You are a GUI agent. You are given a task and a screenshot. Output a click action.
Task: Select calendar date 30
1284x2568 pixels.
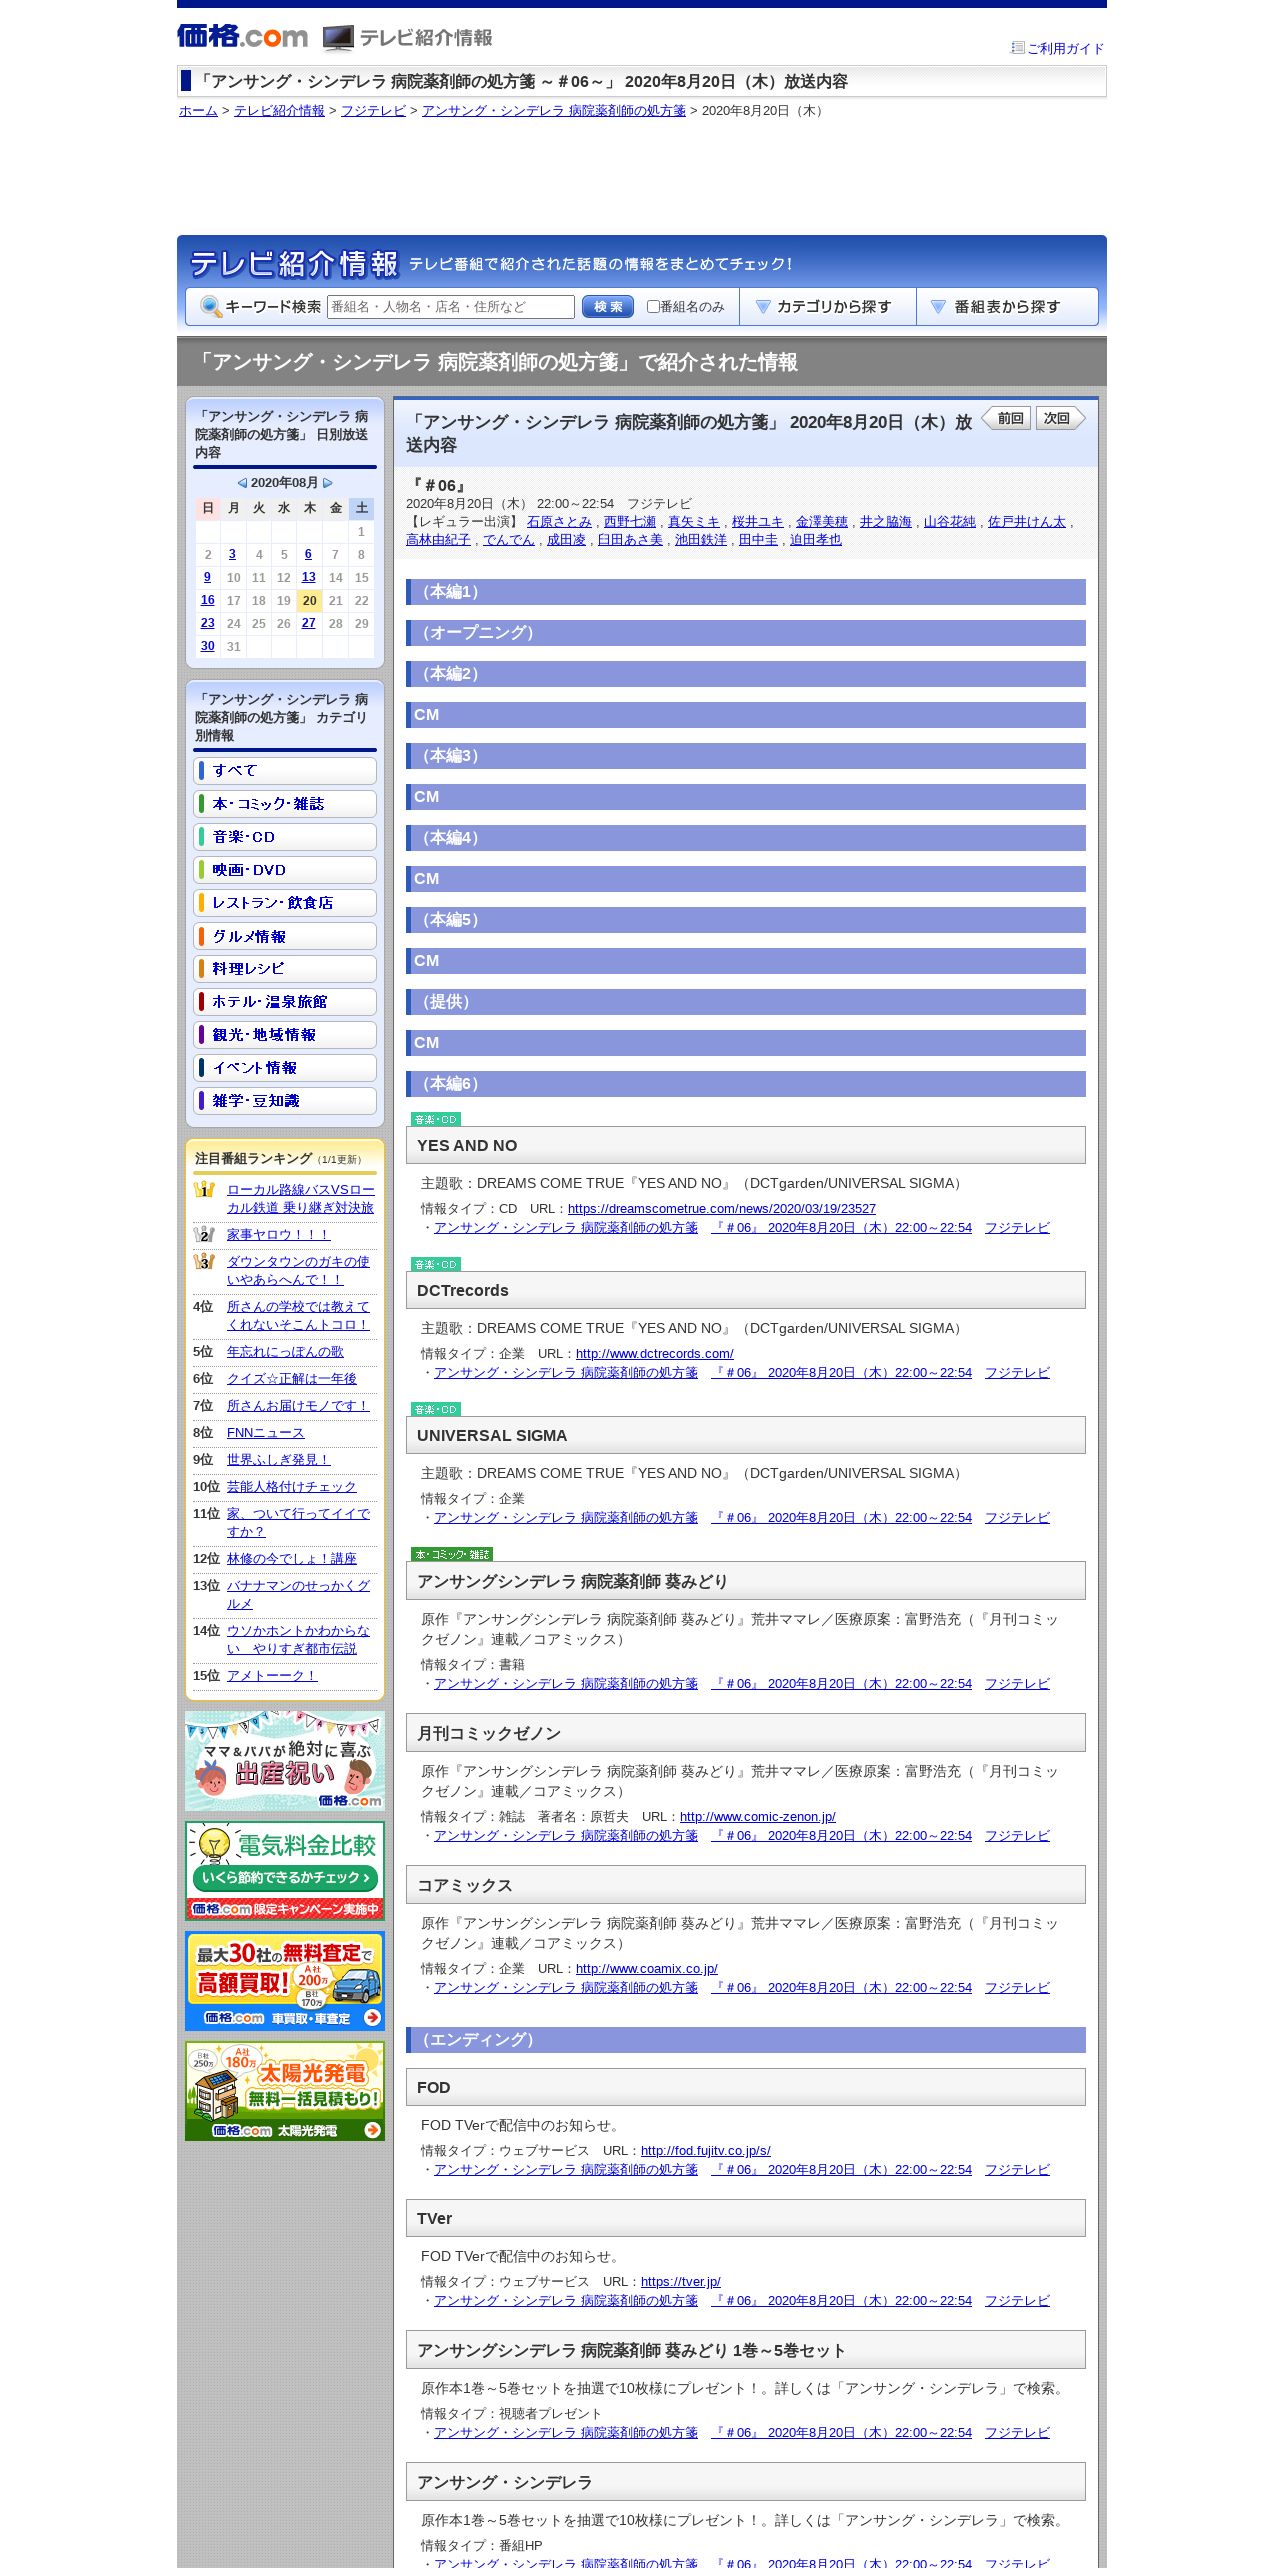click(207, 646)
